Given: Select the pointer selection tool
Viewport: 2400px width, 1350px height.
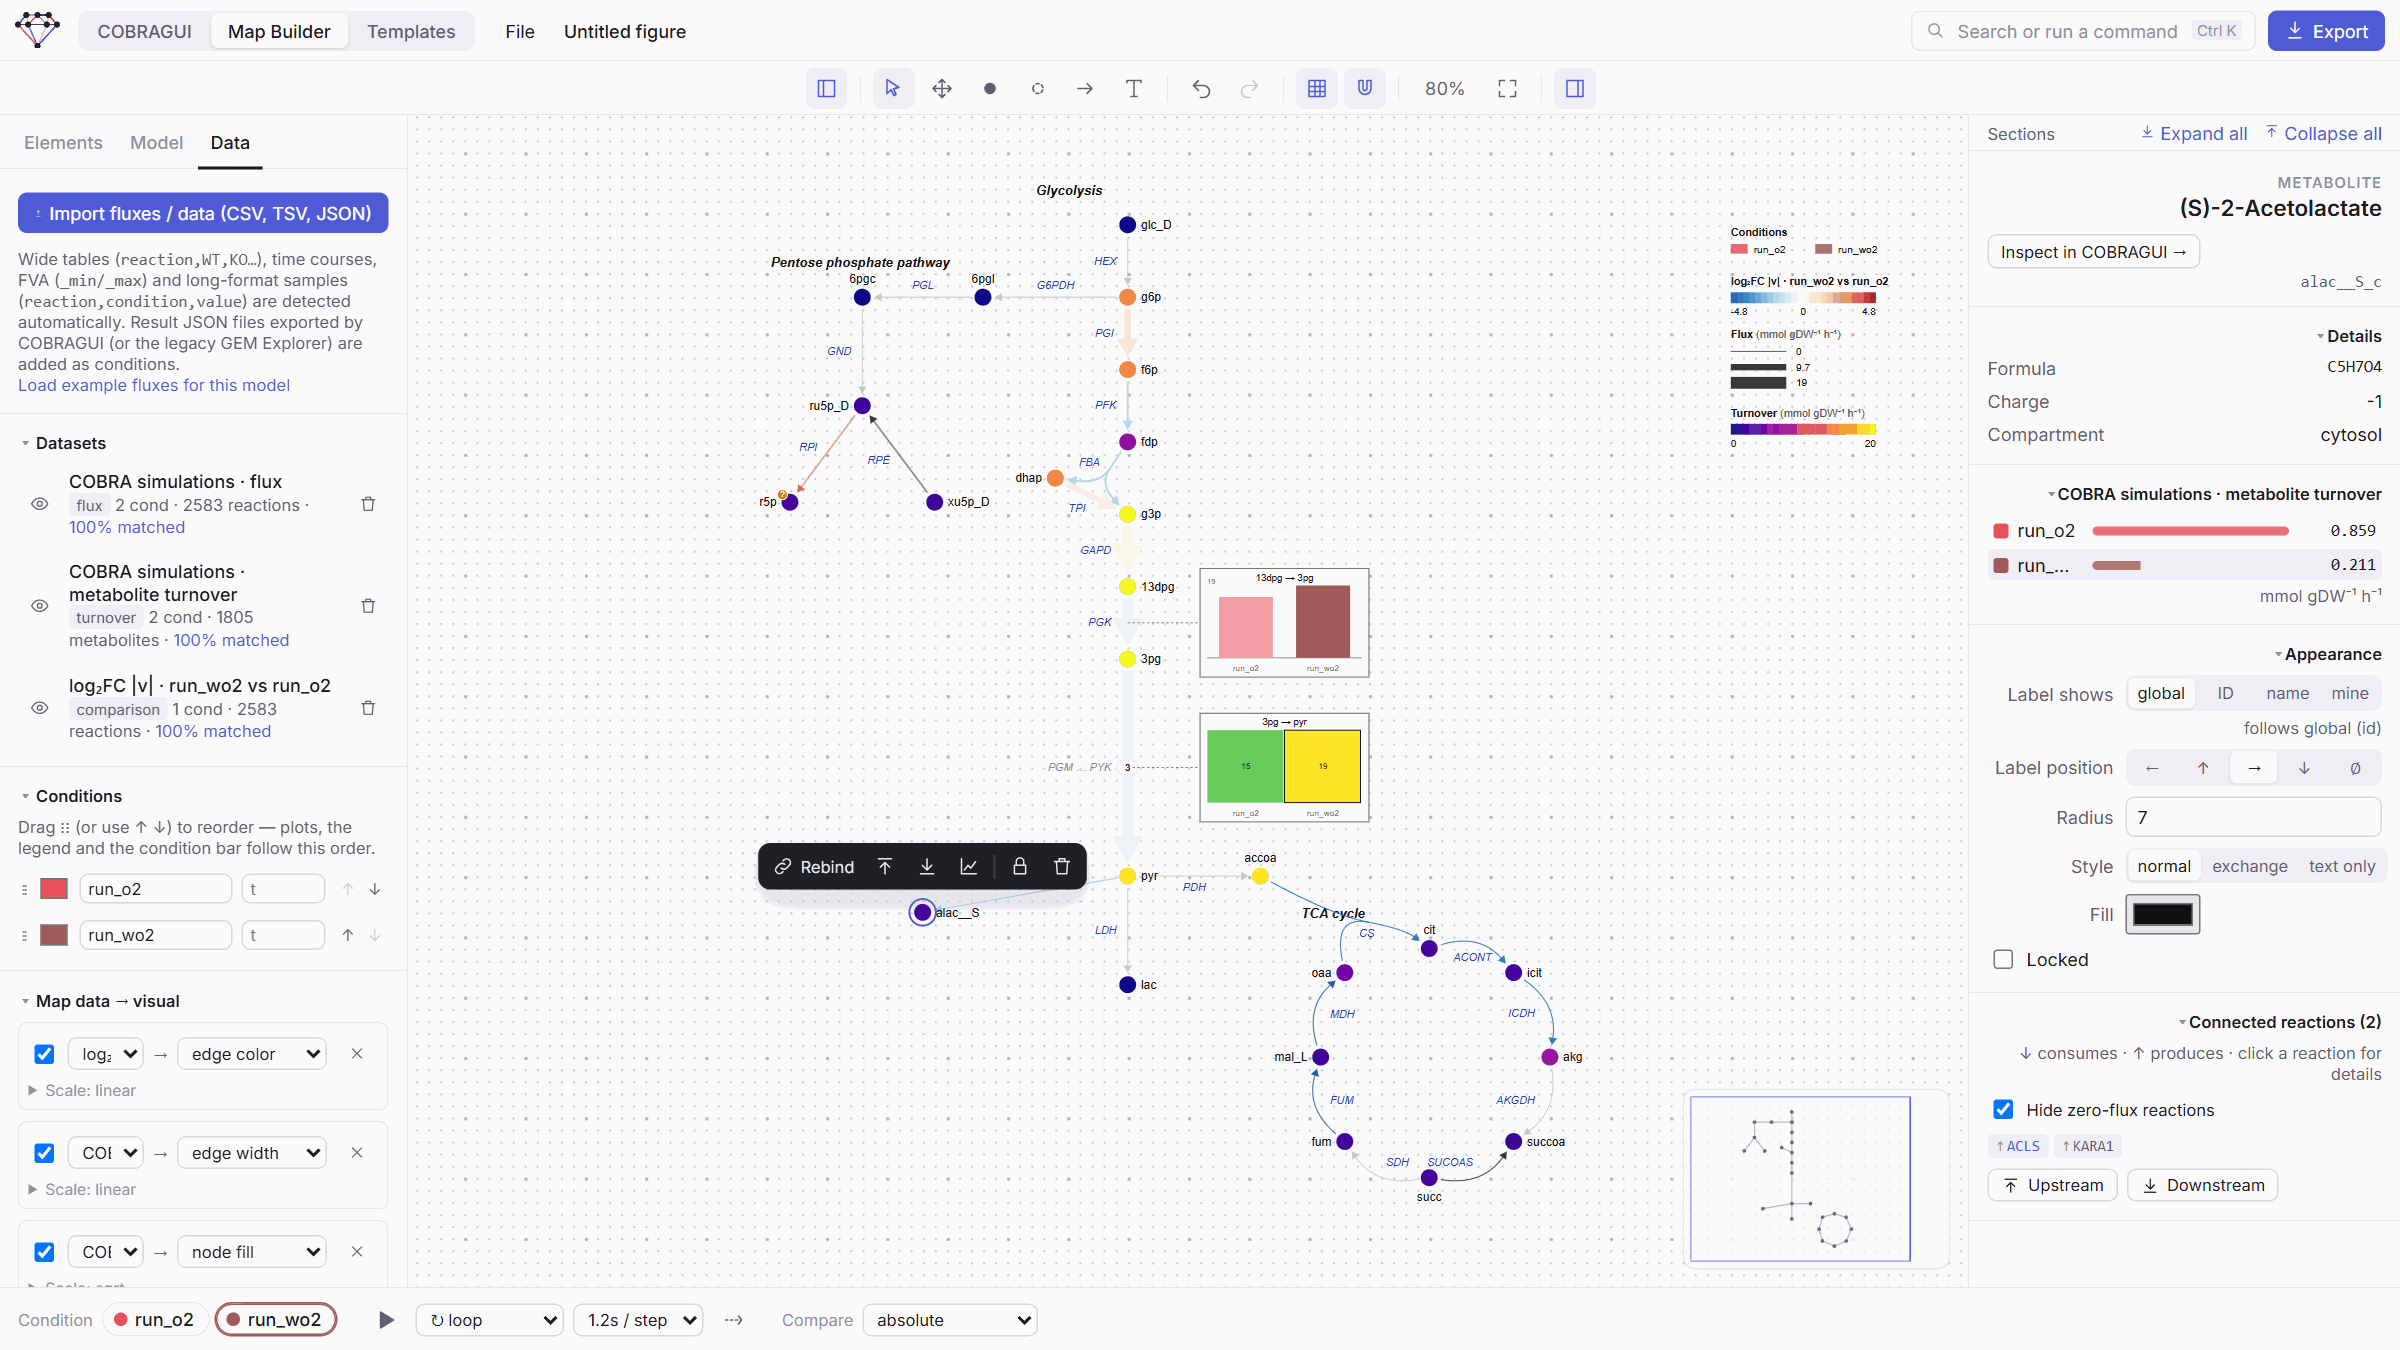Looking at the screenshot, I should [892, 89].
